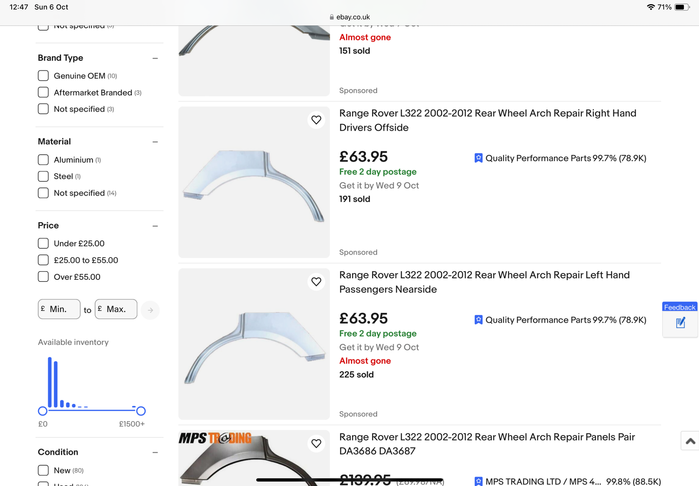Click the 225 sold text
The image size is (699, 486).
[x=357, y=375]
